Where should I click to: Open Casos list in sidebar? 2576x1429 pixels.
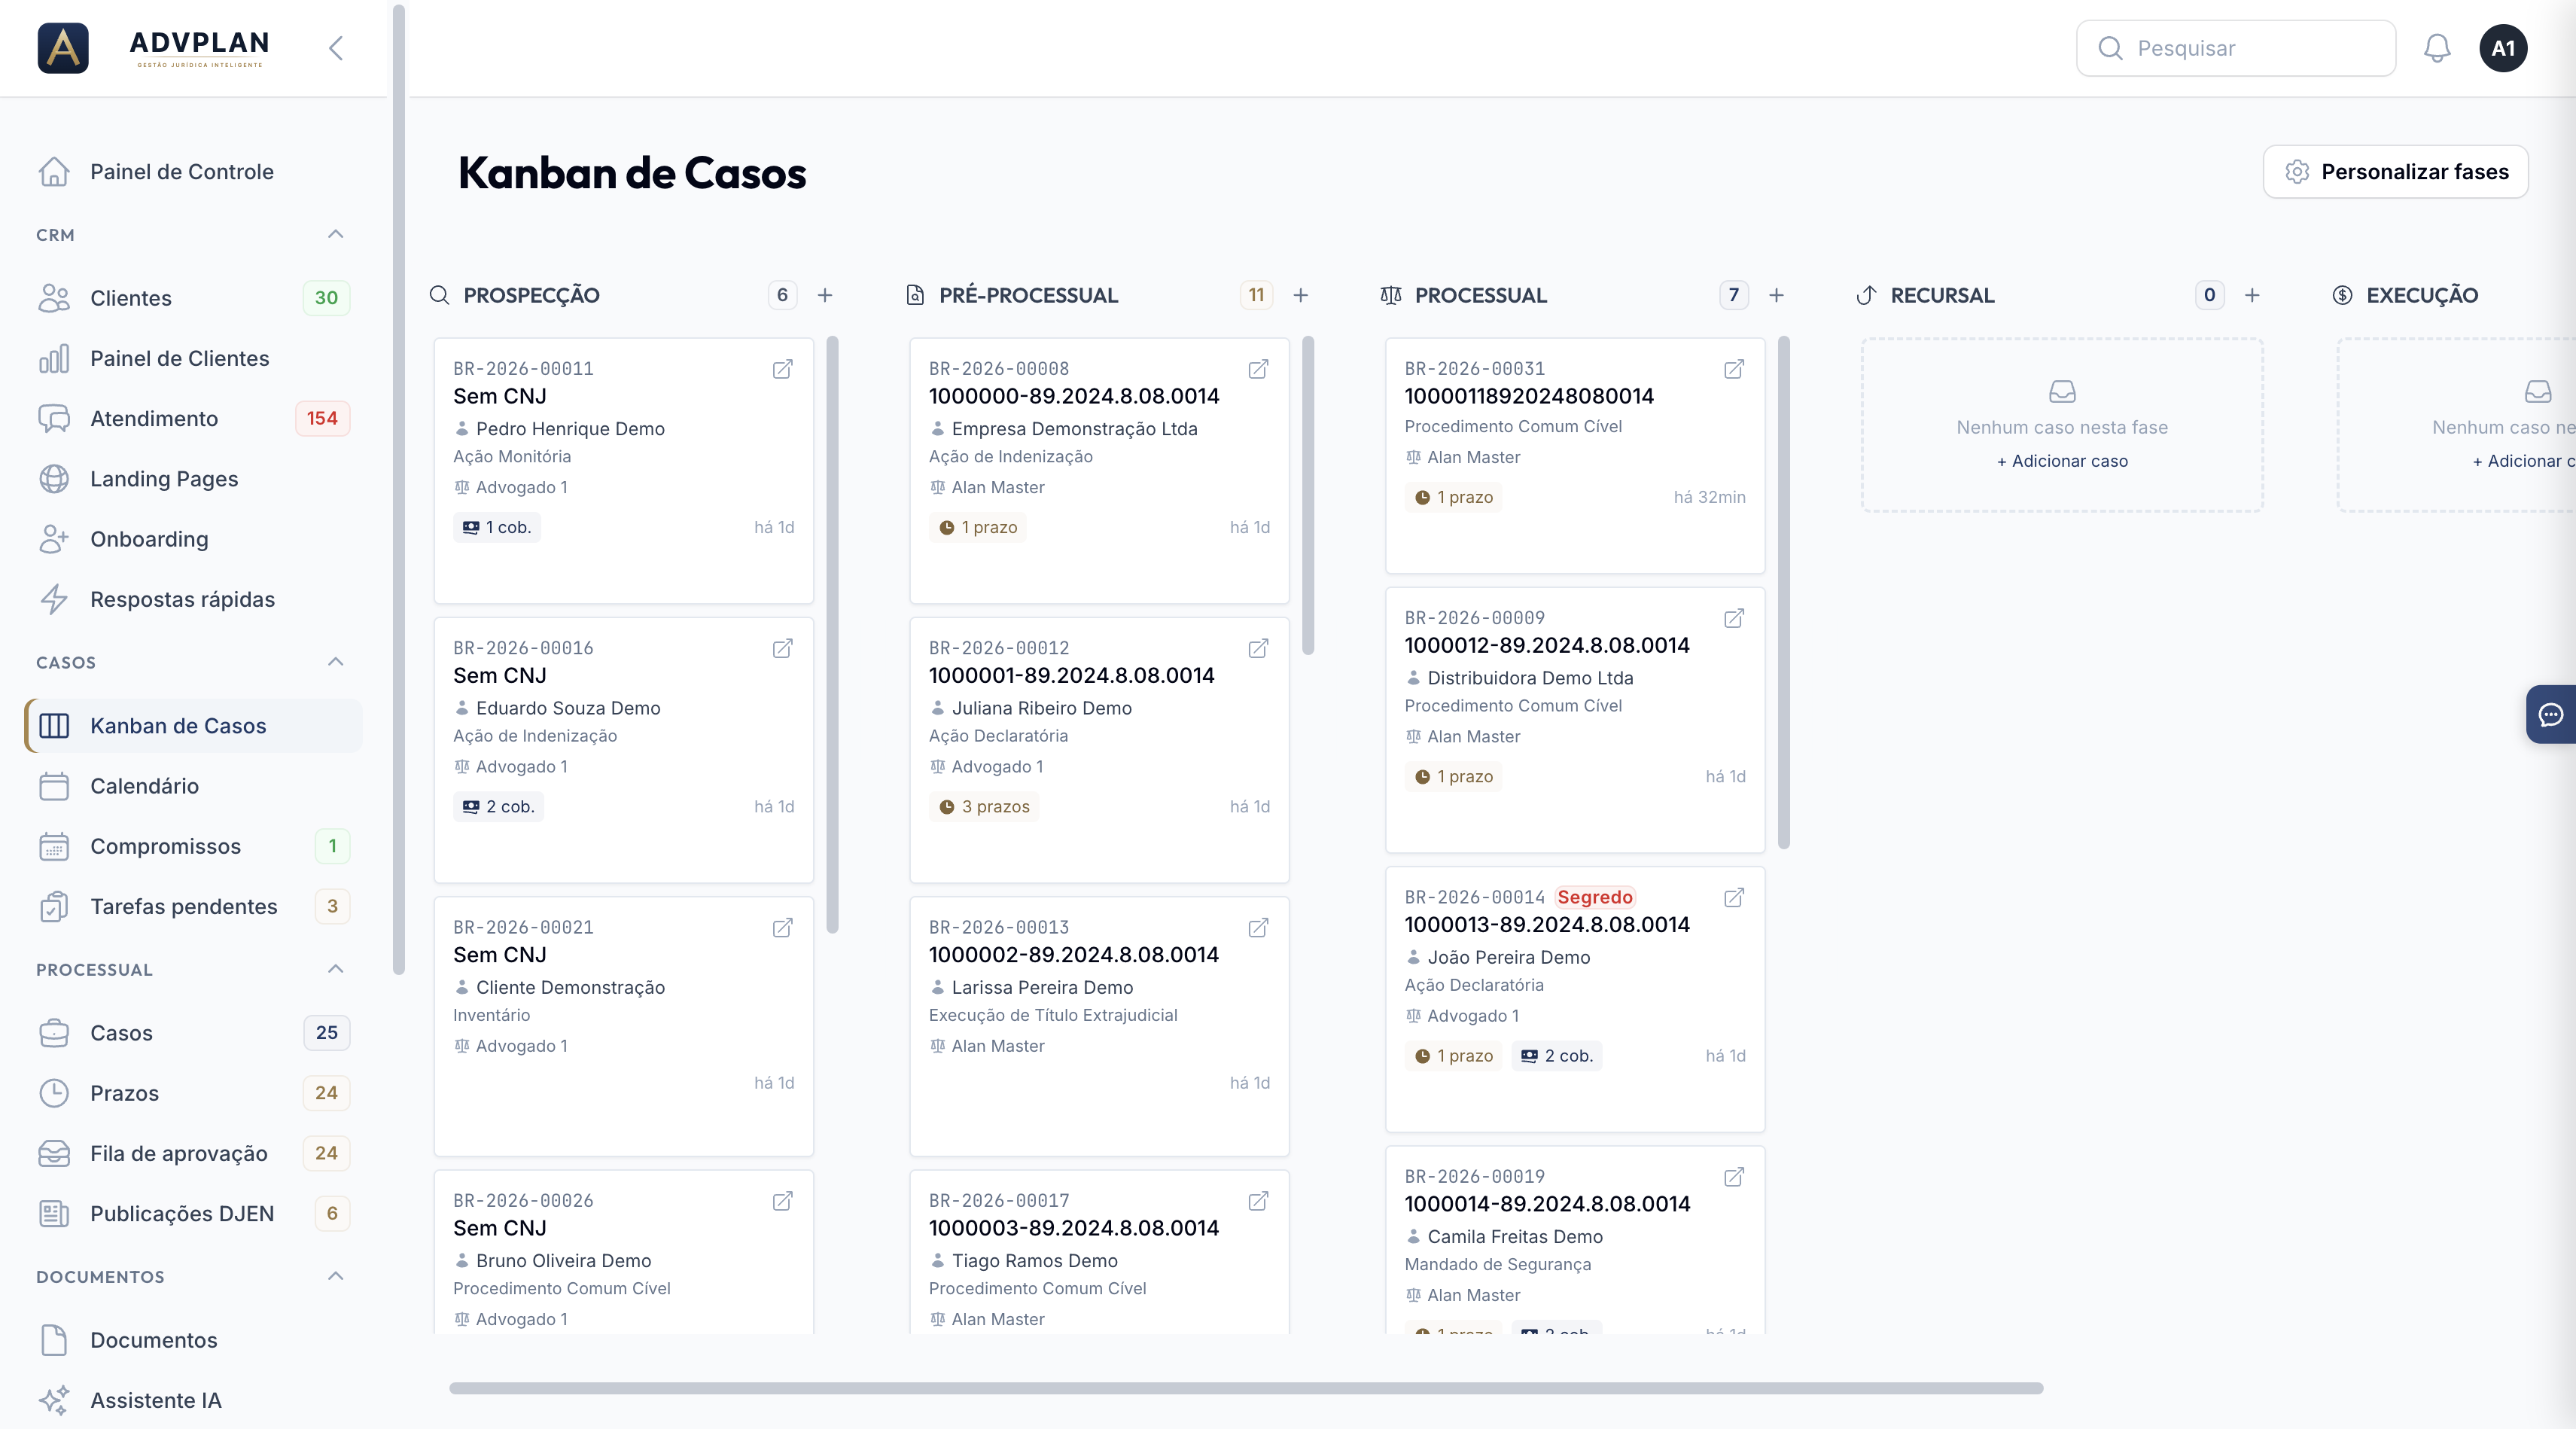pos(193,1033)
